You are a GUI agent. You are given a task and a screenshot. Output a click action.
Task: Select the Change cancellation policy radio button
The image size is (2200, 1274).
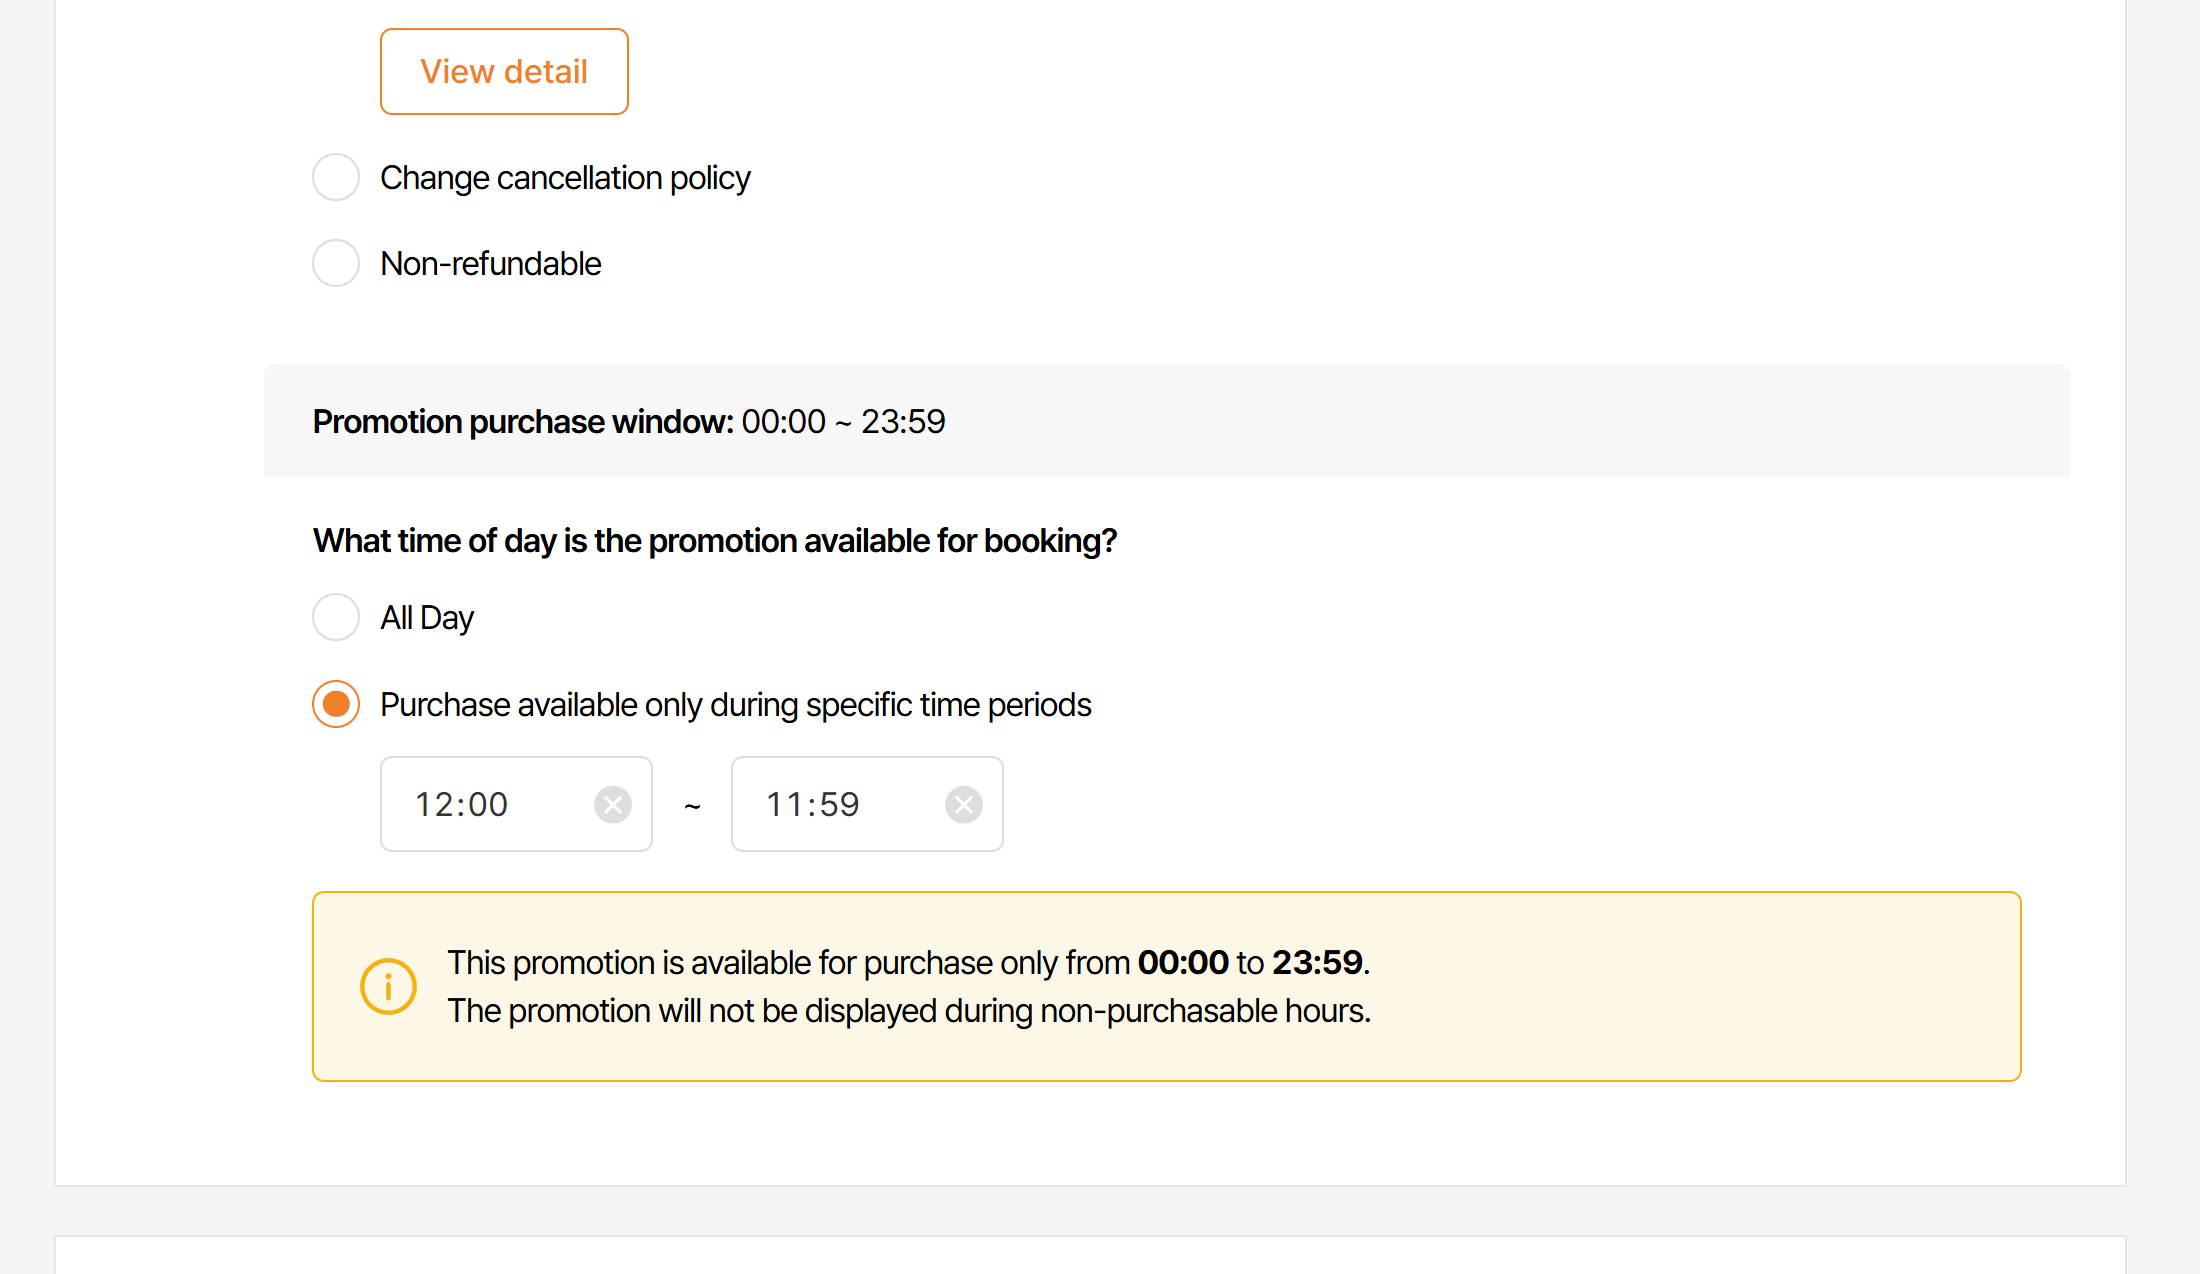(x=336, y=177)
